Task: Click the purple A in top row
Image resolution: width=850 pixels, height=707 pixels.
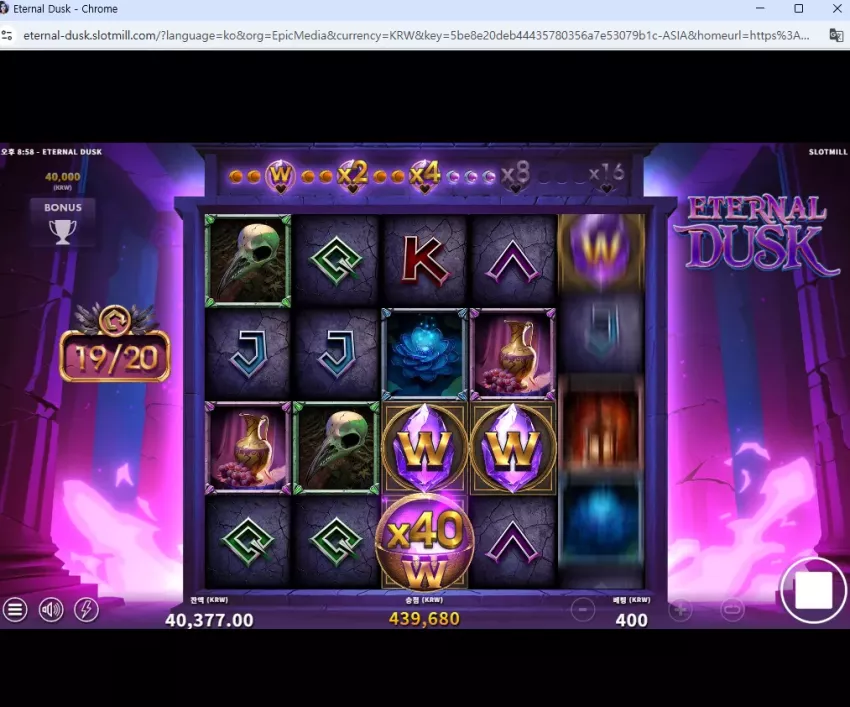Action: 513,261
